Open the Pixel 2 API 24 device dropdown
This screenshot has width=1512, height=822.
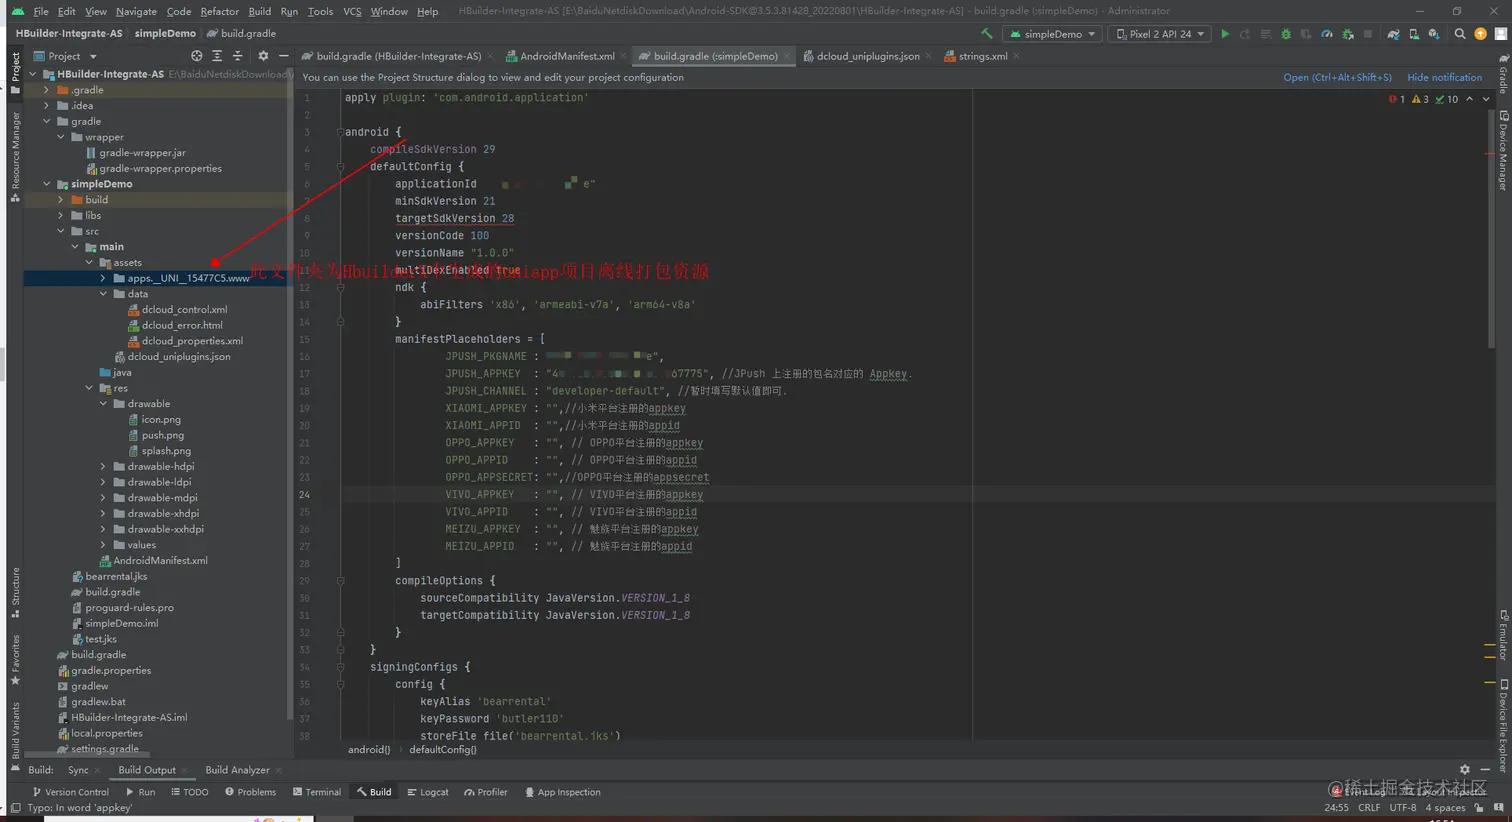click(x=1160, y=34)
